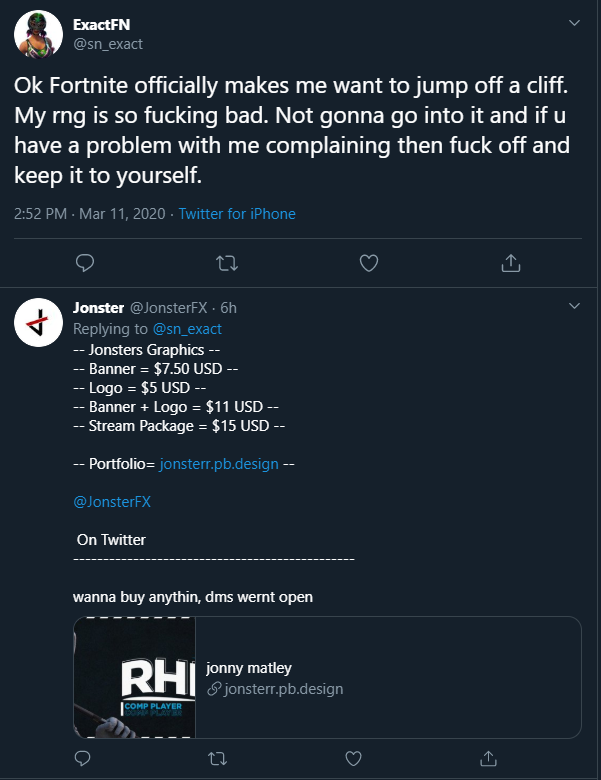The image size is (601, 780).
Task: Retweet the ExactFN tweet
Action: click(x=227, y=262)
